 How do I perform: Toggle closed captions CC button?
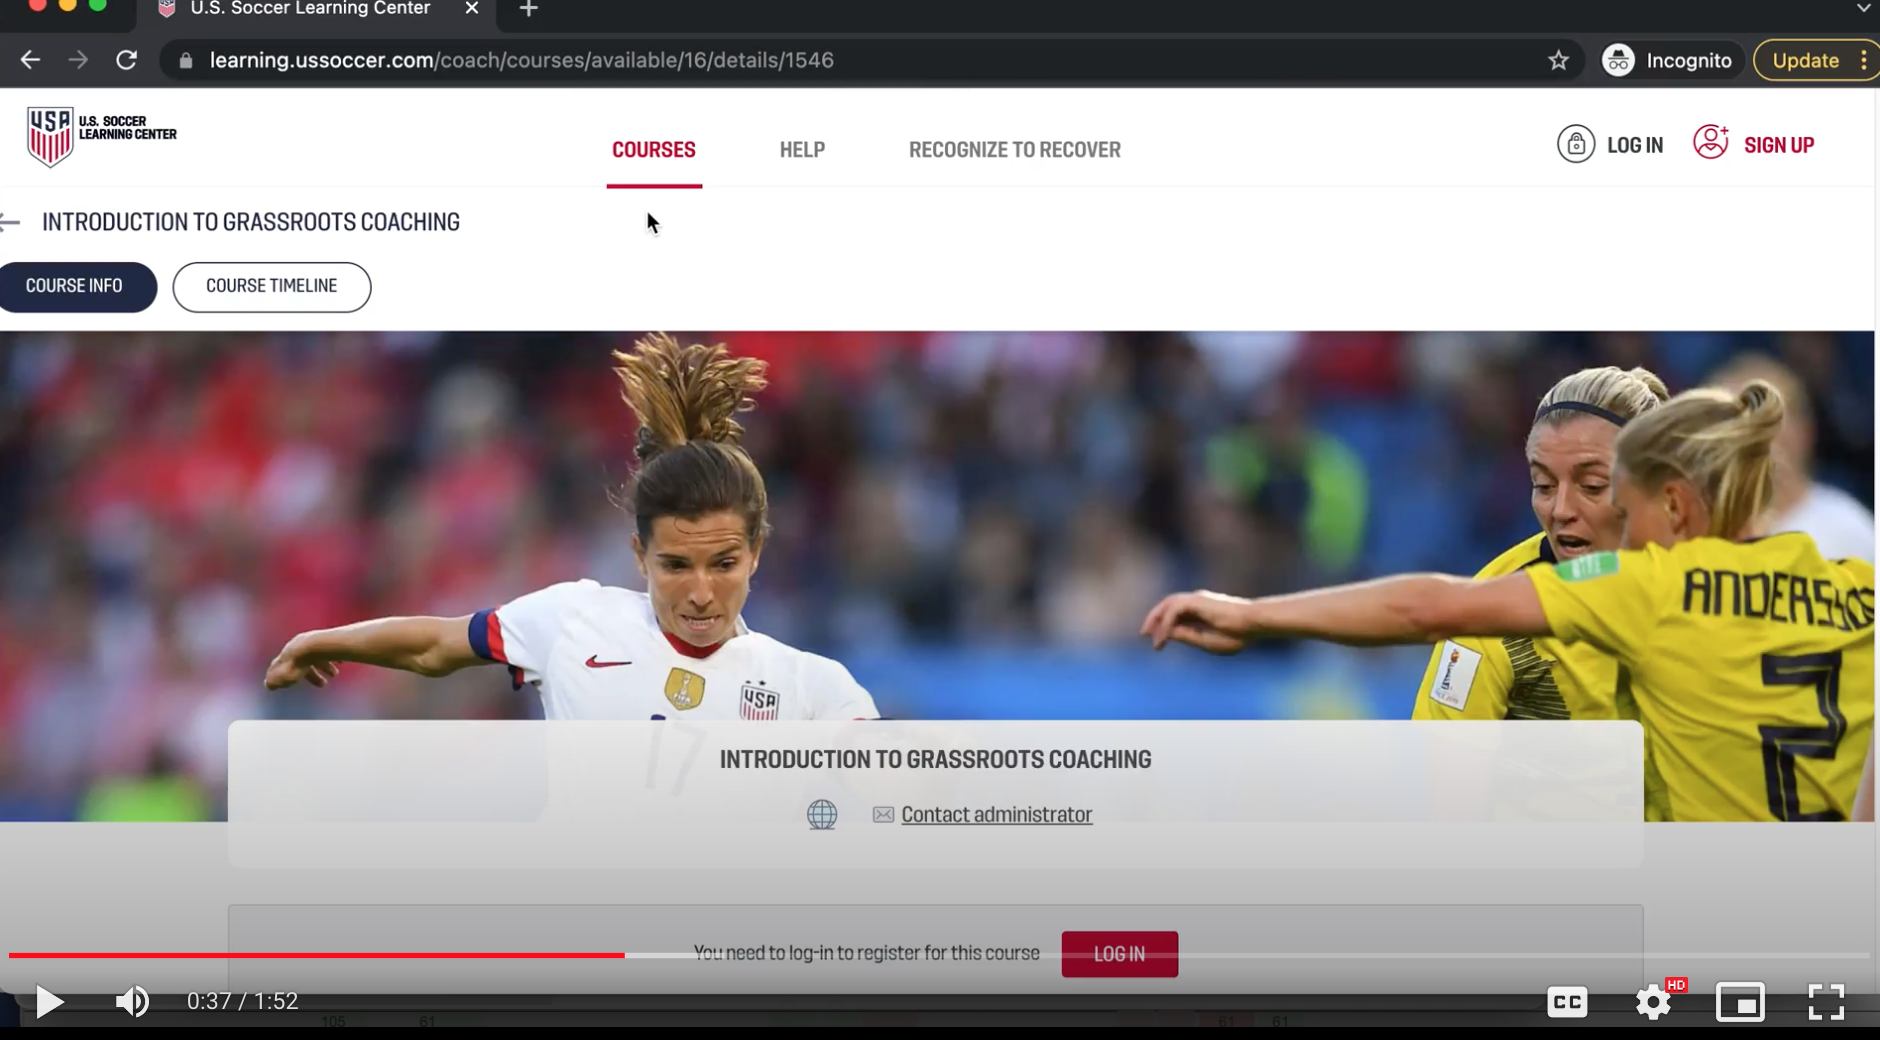(x=1567, y=1001)
